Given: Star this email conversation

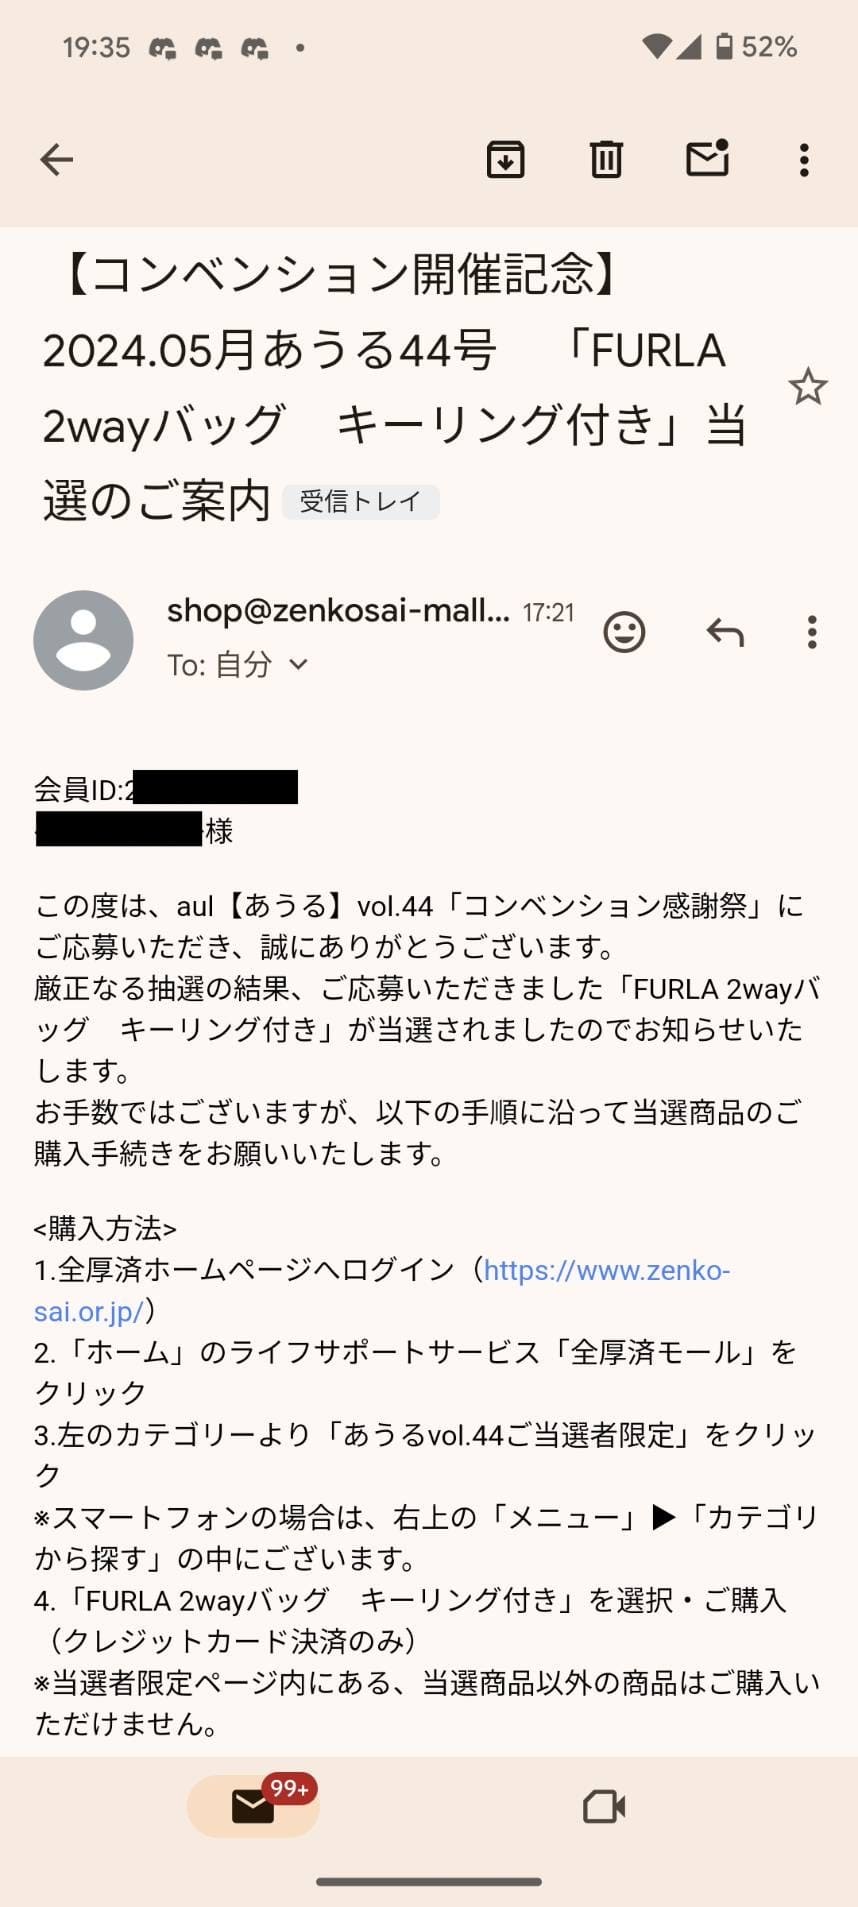Looking at the screenshot, I should click(x=807, y=387).
